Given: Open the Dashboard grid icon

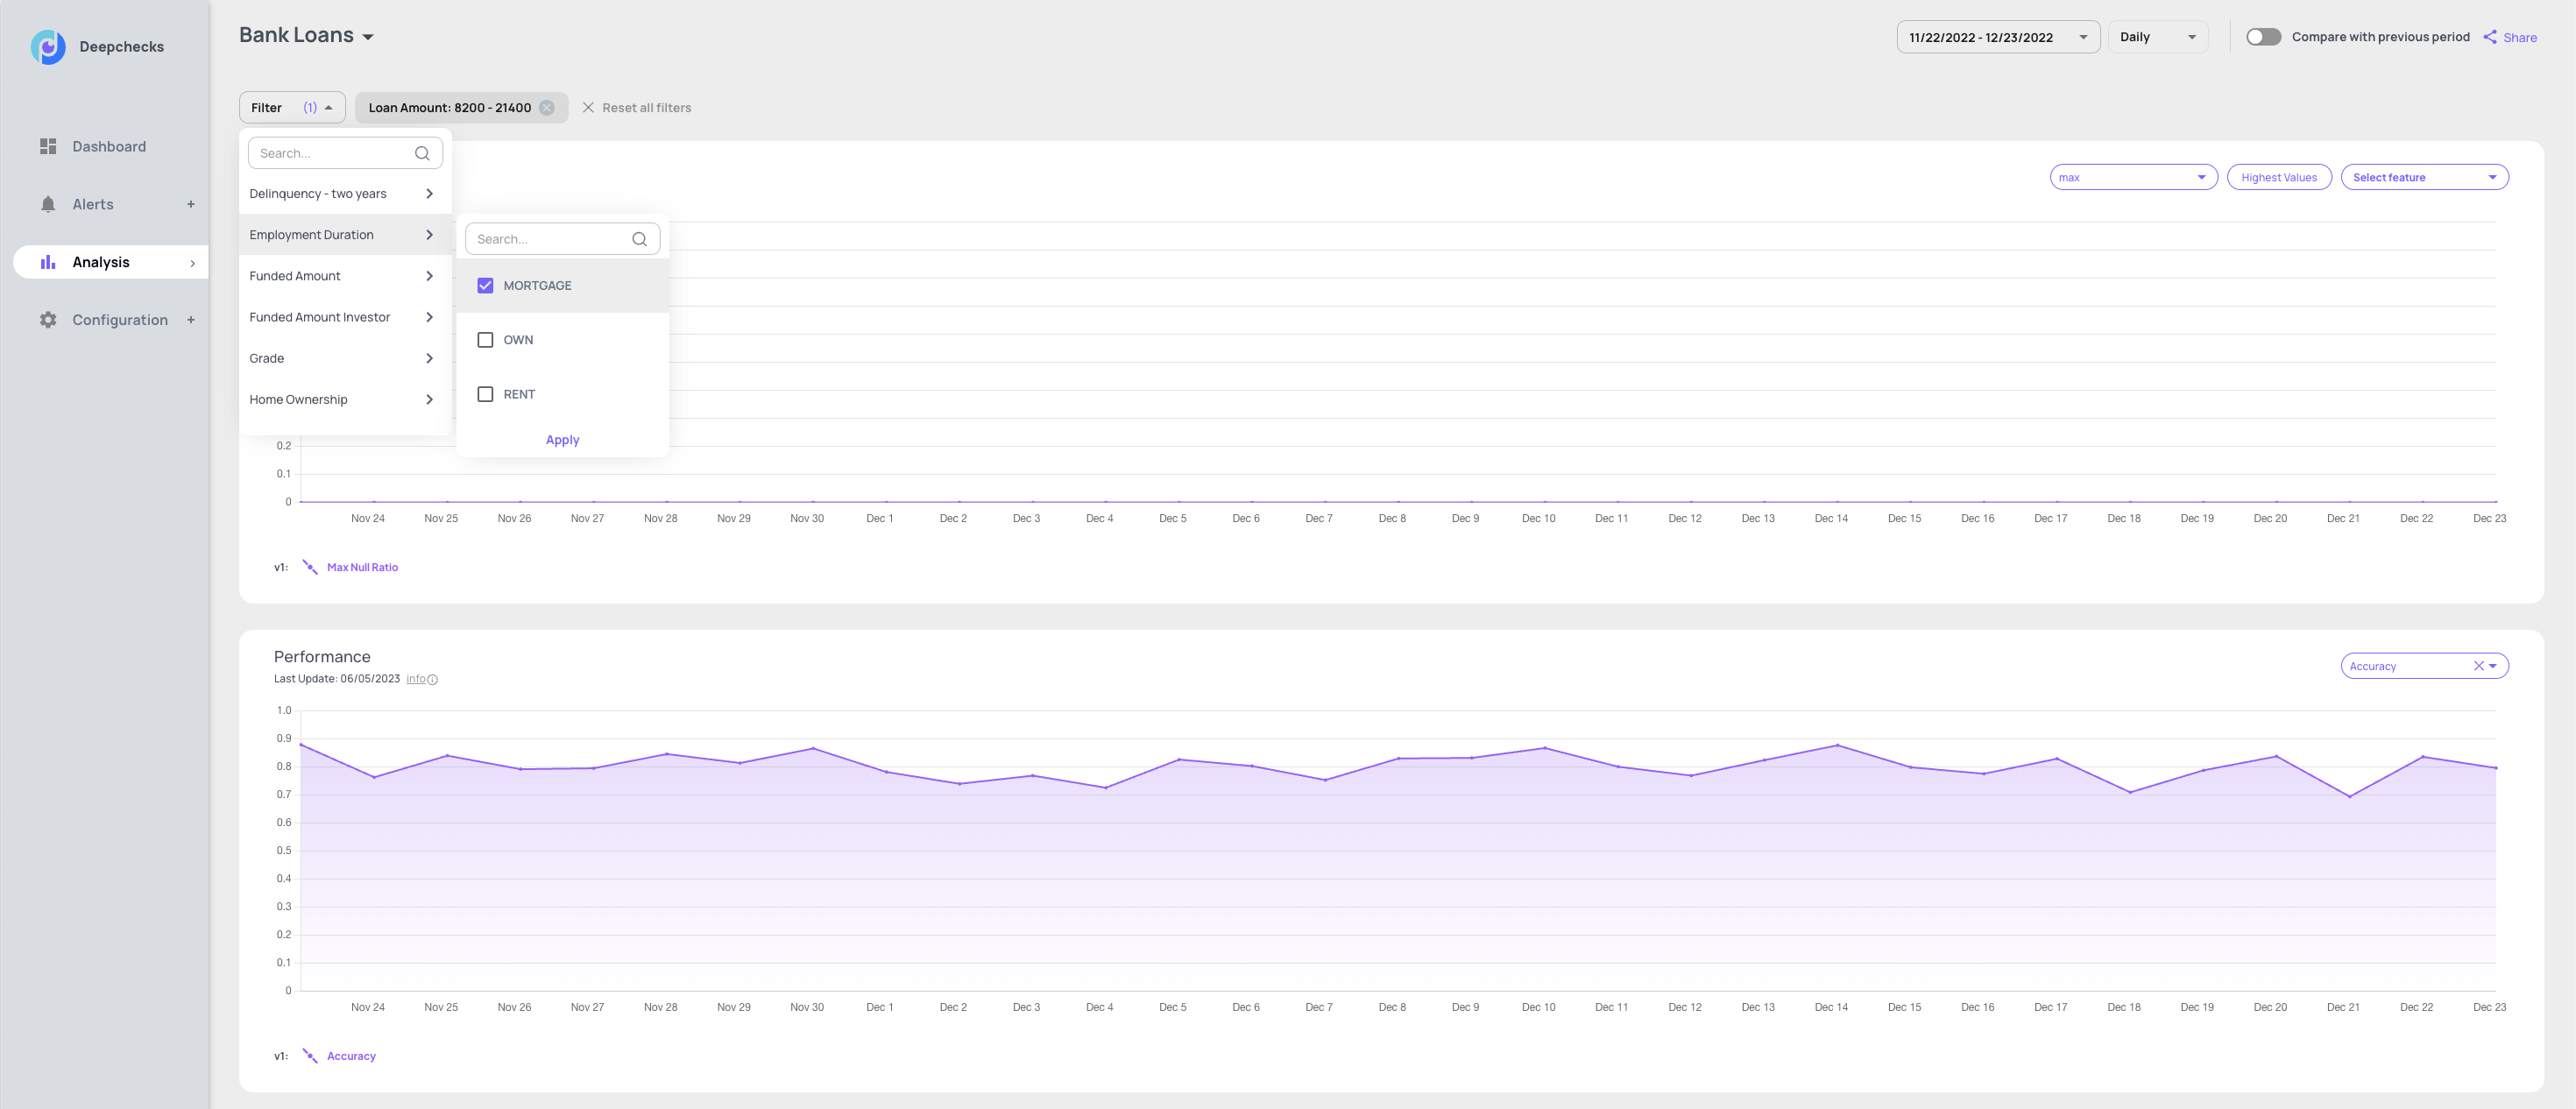Looking at the screenshot, I should (x=48, y=146).
